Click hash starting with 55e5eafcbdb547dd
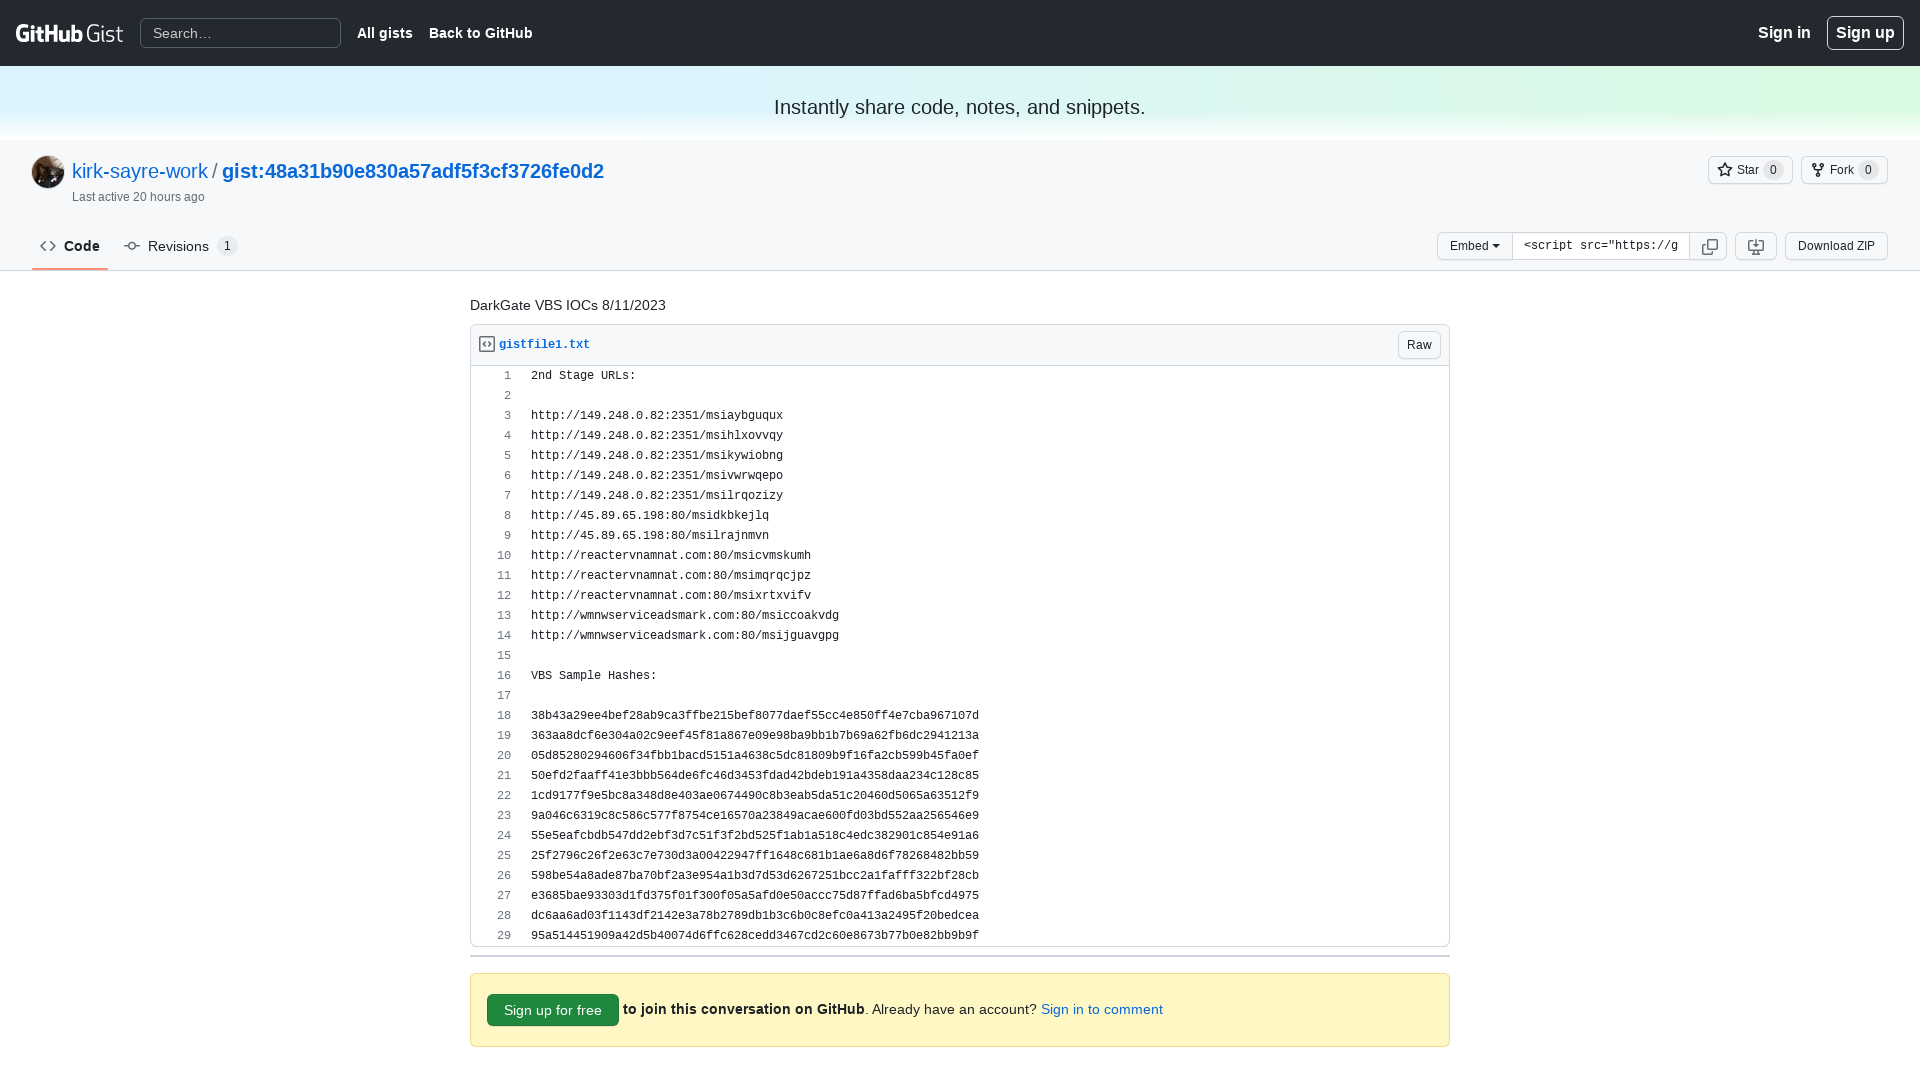The width and height of the screenshot is (1920, 1080). [755, 836]
